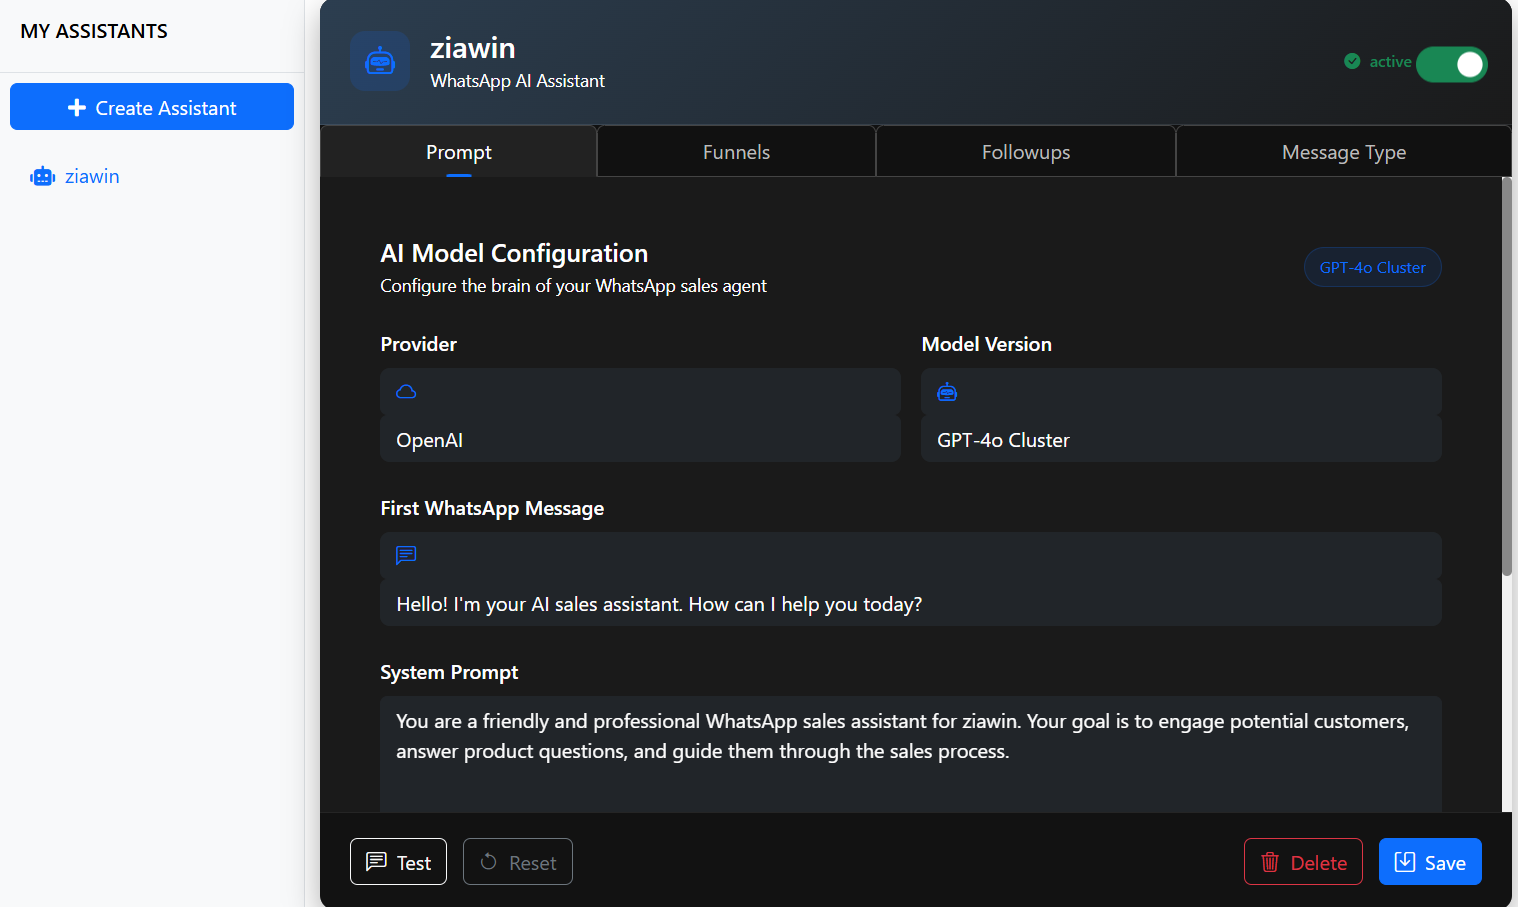Click the robot icon beside ziawin in sidebar
This screenshot has height=907, width=1518.
click(43, 177)
